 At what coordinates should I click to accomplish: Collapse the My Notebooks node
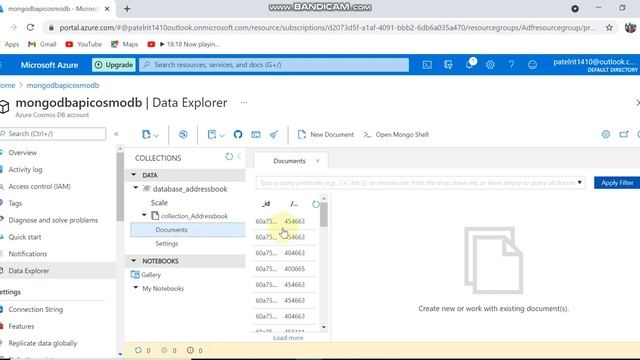tap(136, 287)
